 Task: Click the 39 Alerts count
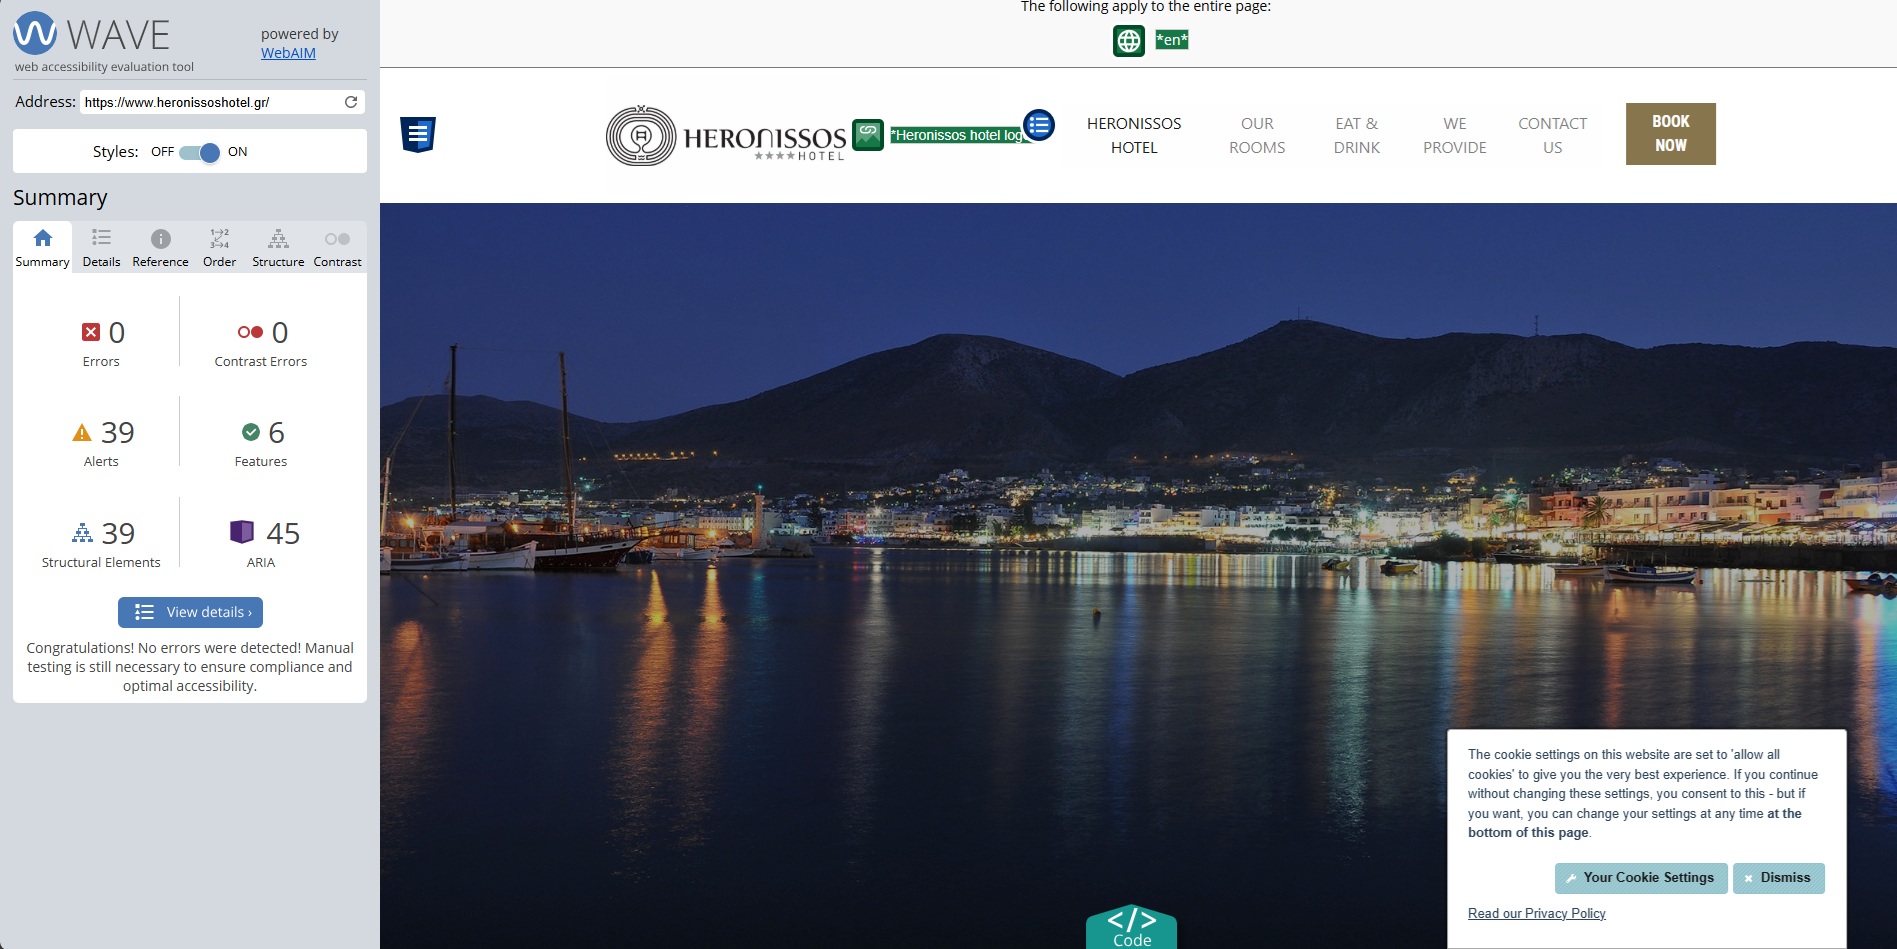coord(118,432)
